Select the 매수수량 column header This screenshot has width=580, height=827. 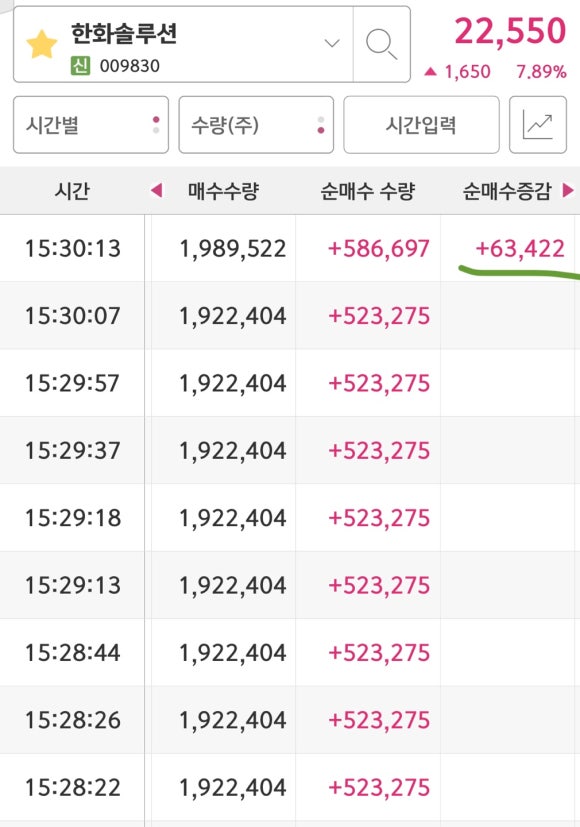pos(224,191)
